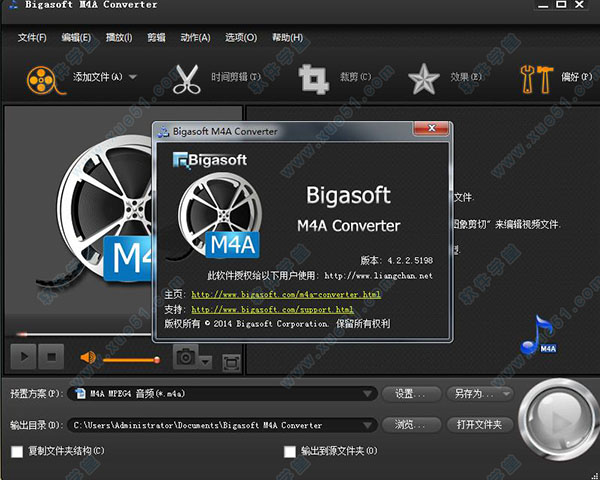Open the Edit (E) menu

click(76, 38)
